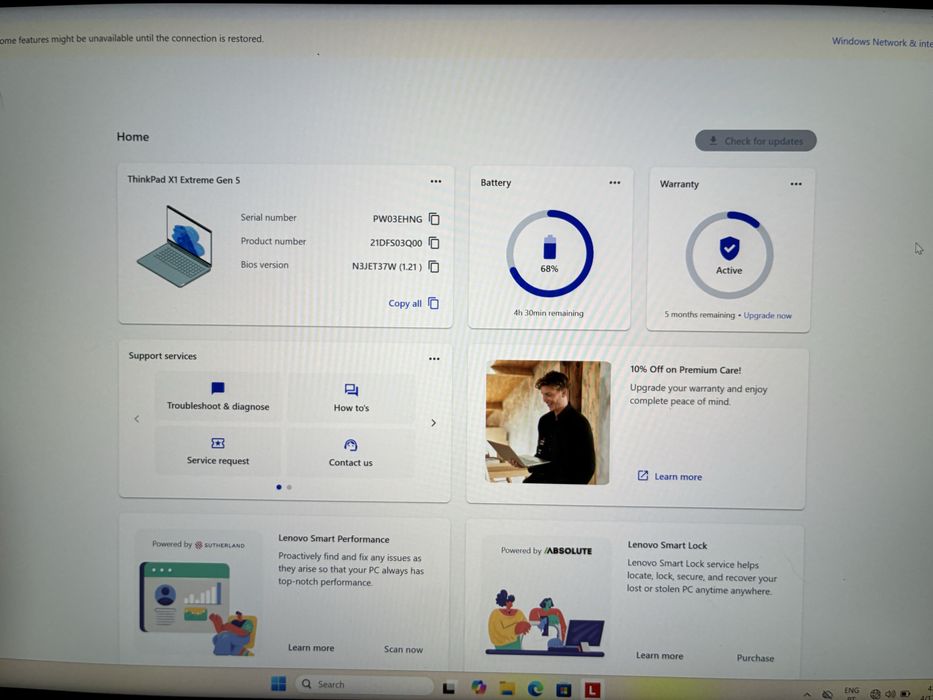Copy the serial number PW03EHNG

pyautogui.click(x=434, y=219)
